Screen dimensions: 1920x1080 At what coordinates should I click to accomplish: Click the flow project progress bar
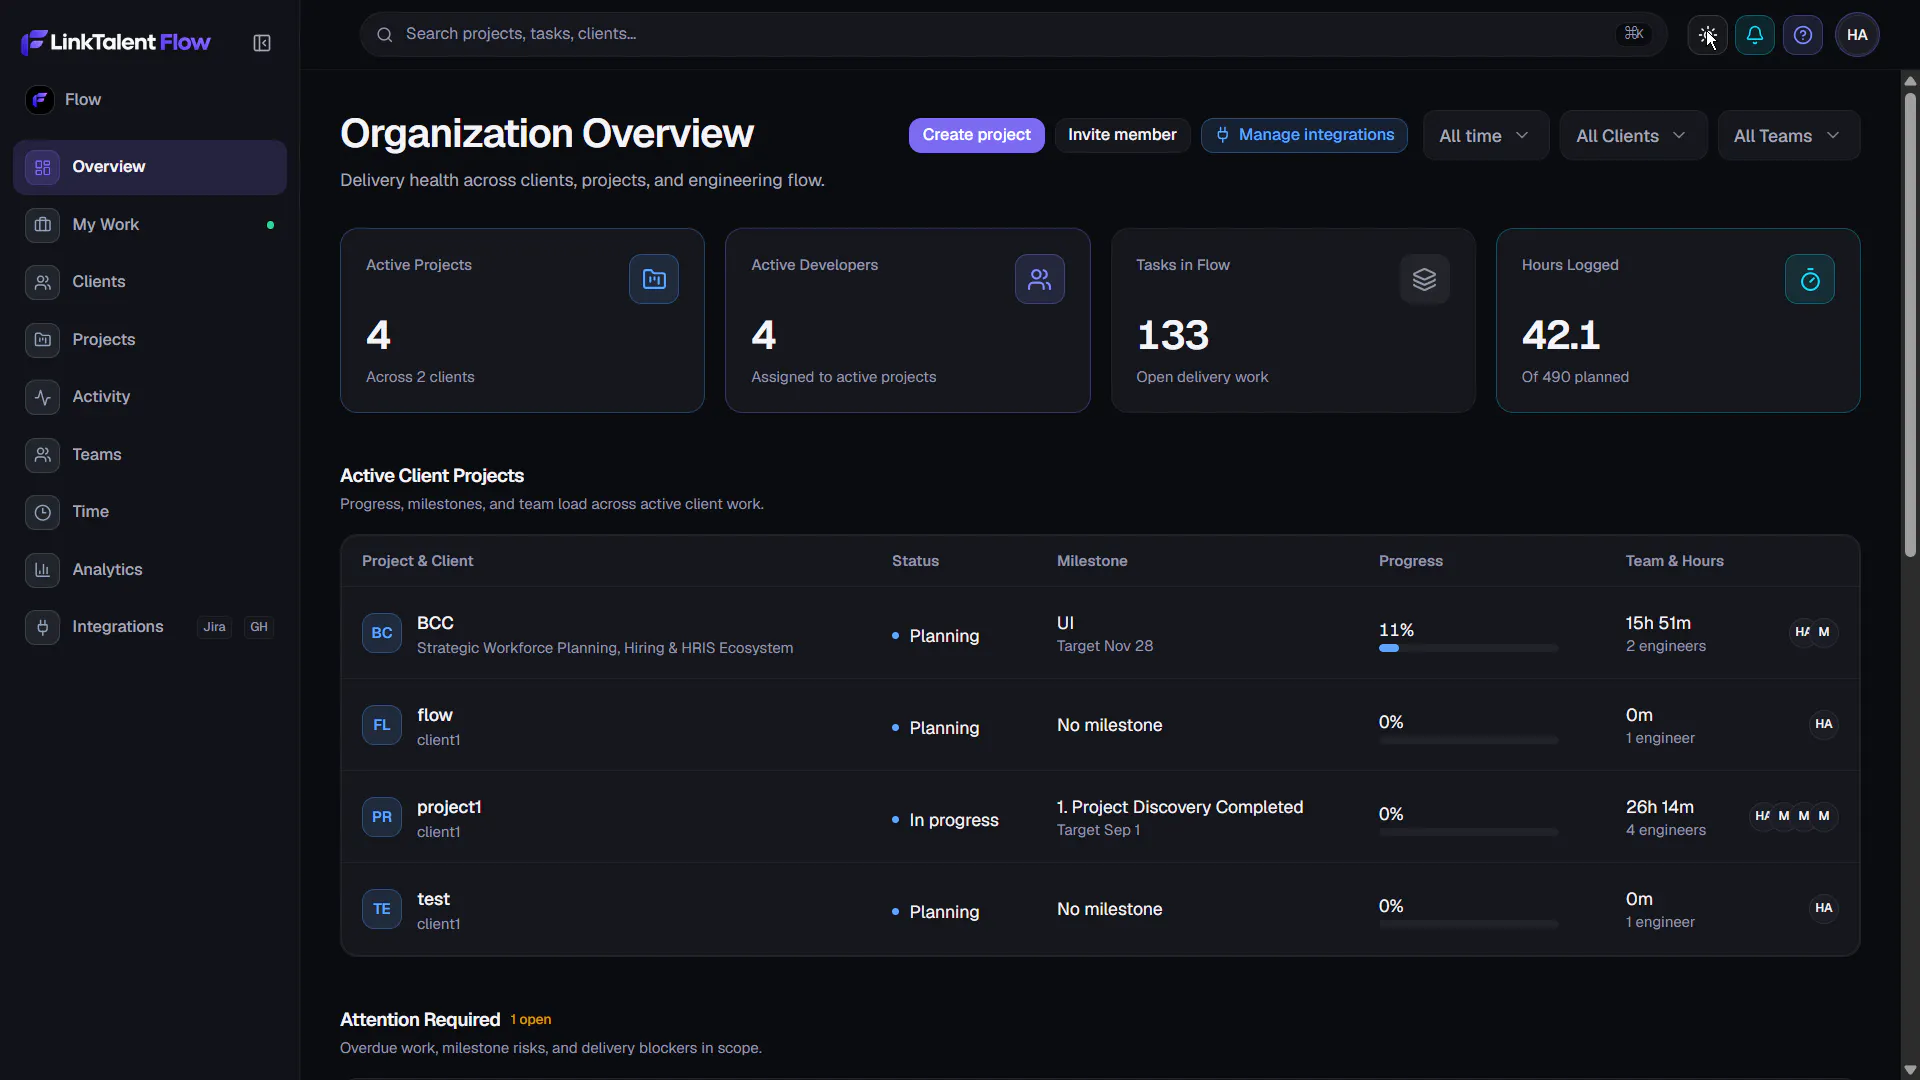pyautogui.click(x=1468, y=740)
